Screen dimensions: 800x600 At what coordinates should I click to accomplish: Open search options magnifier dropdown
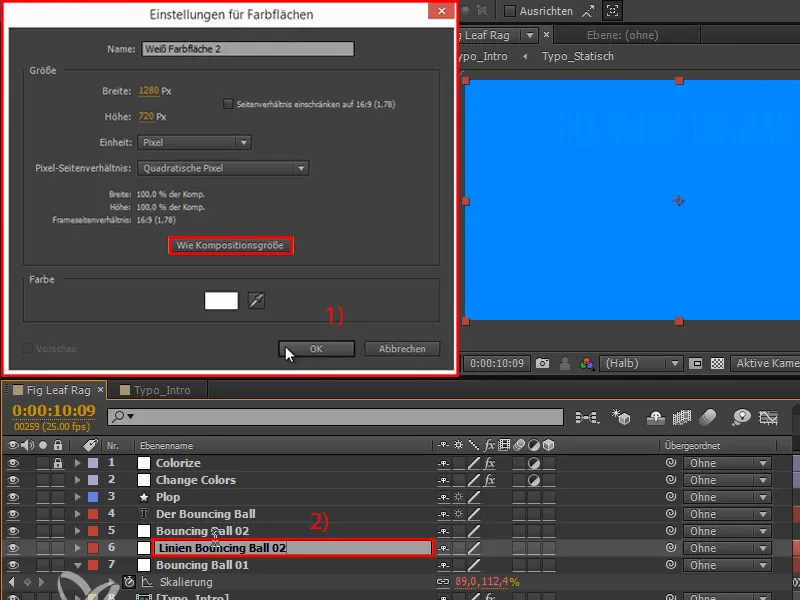[122, 416]
